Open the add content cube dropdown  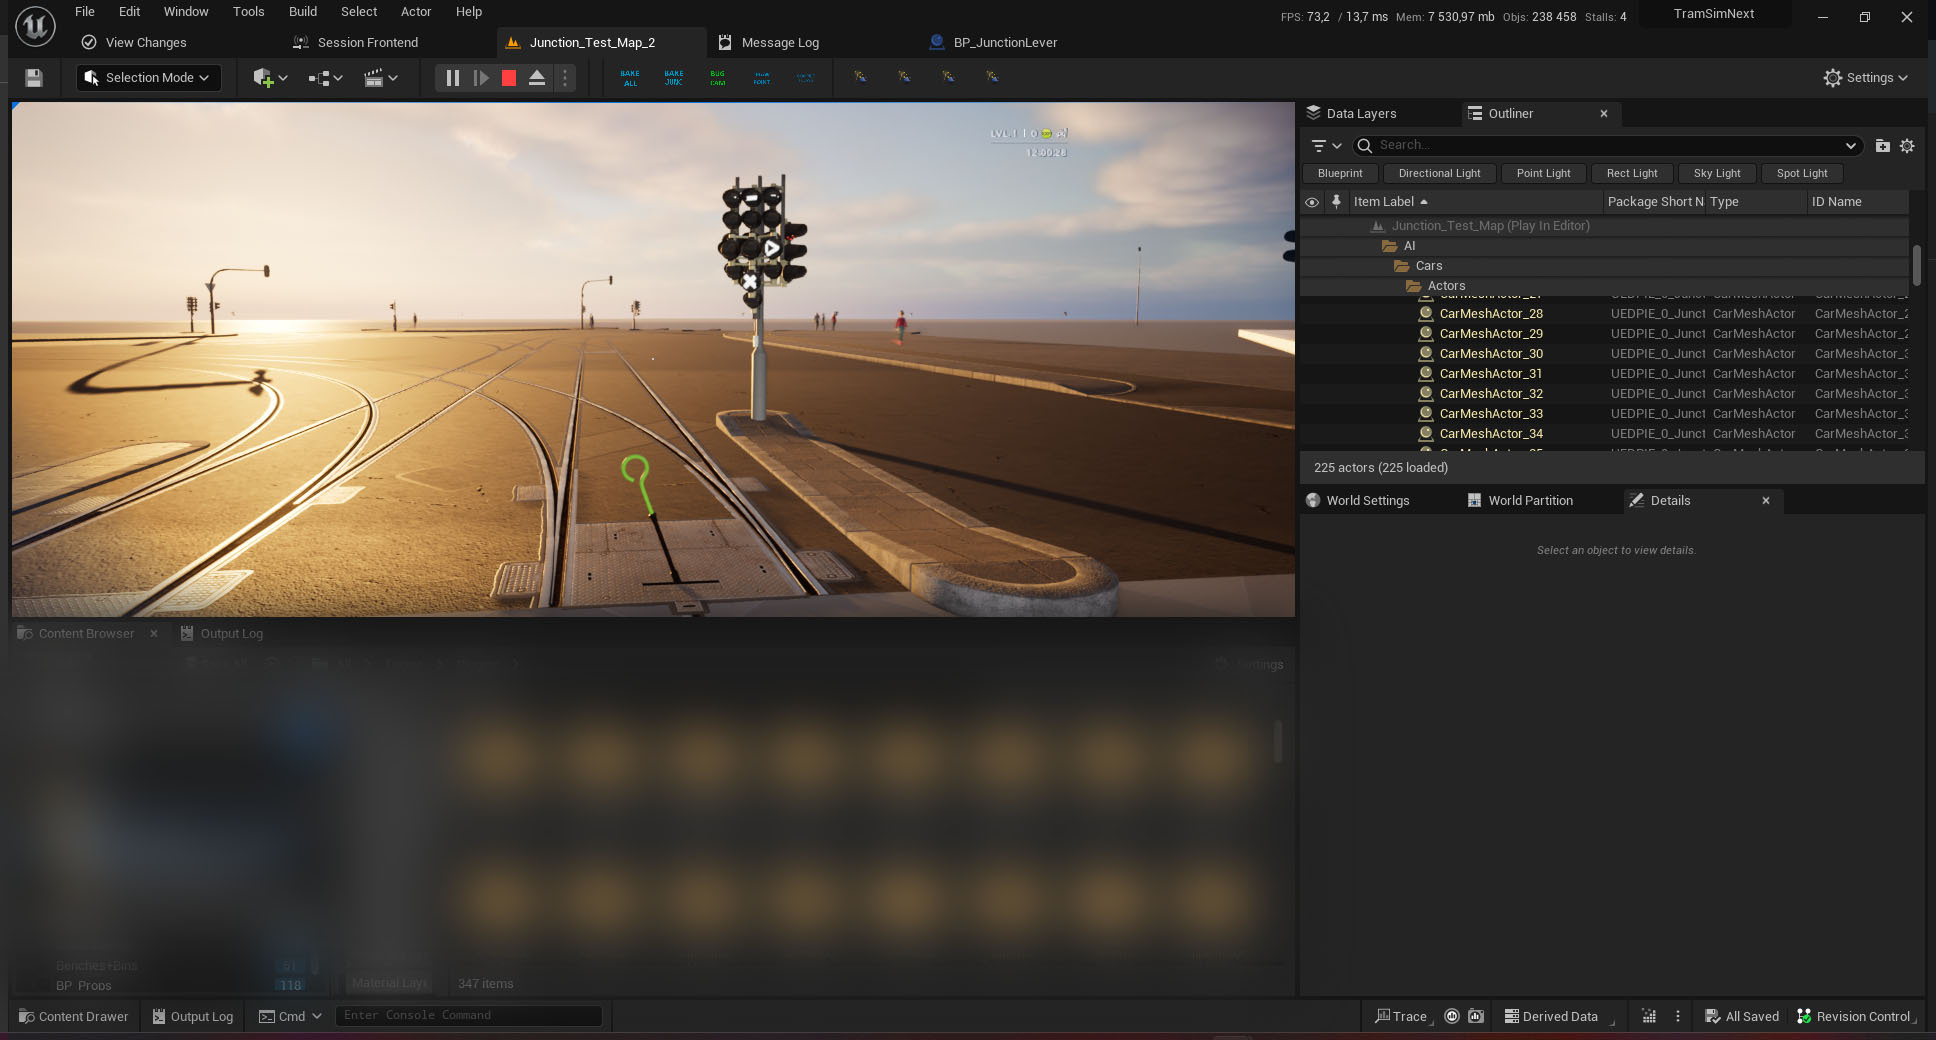tap(270, 78)
